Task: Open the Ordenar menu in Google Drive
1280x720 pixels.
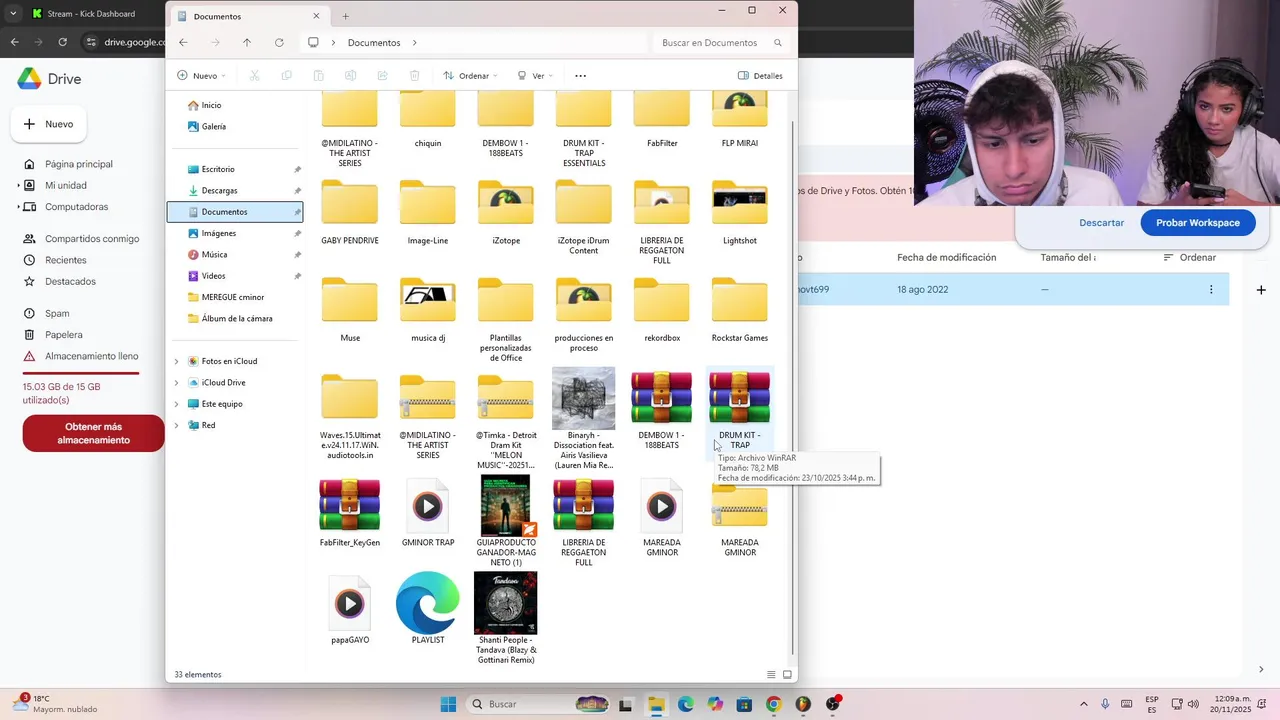Action: click(1190, 258)
